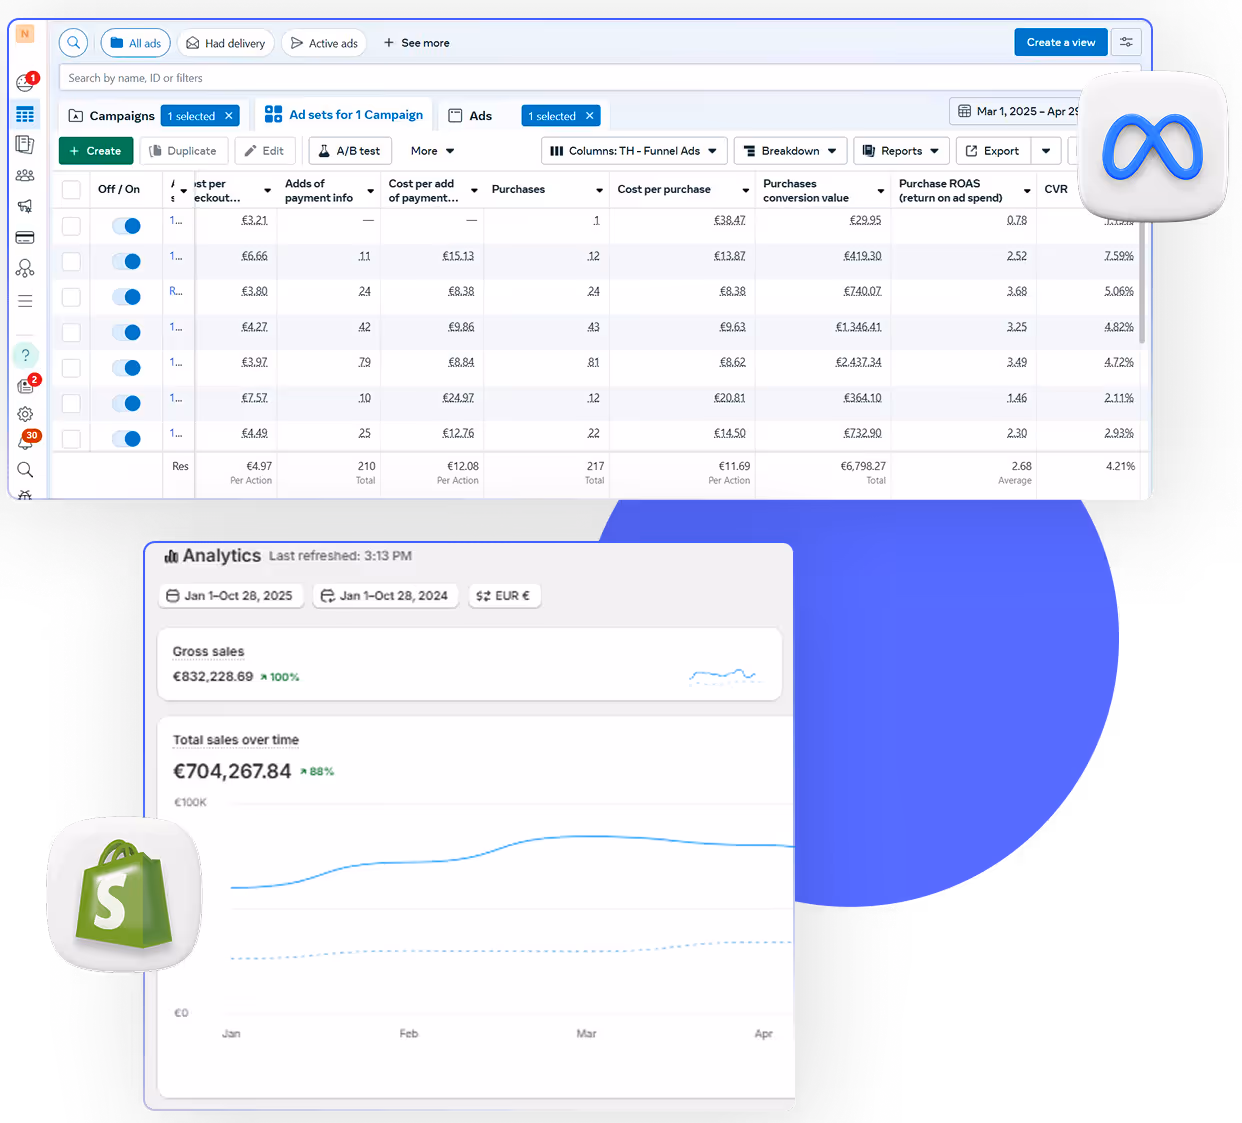
Task: Click the green Create button
Action: [x=95, y=150]
